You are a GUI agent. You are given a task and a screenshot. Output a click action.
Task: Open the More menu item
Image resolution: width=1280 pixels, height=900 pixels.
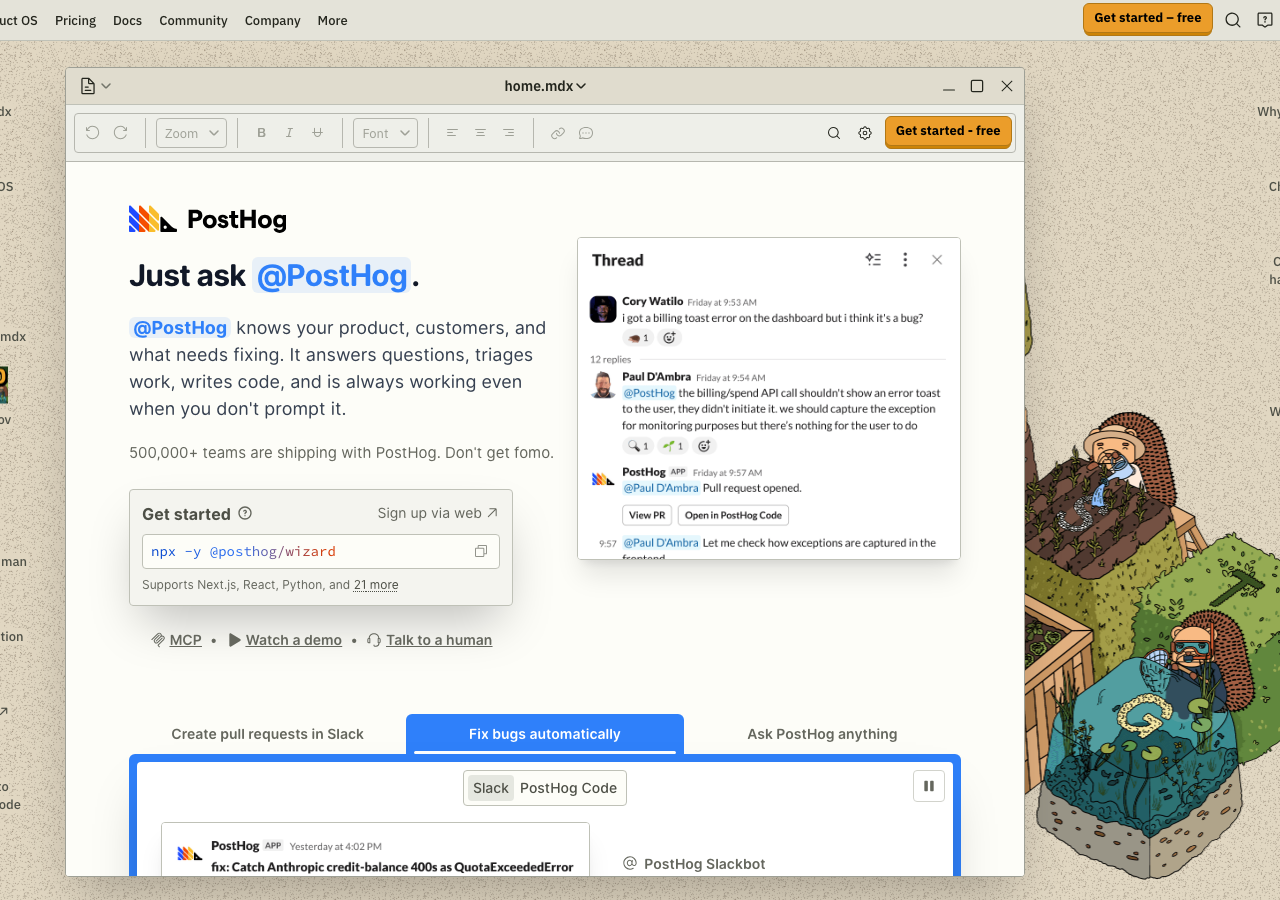[332, 20]
